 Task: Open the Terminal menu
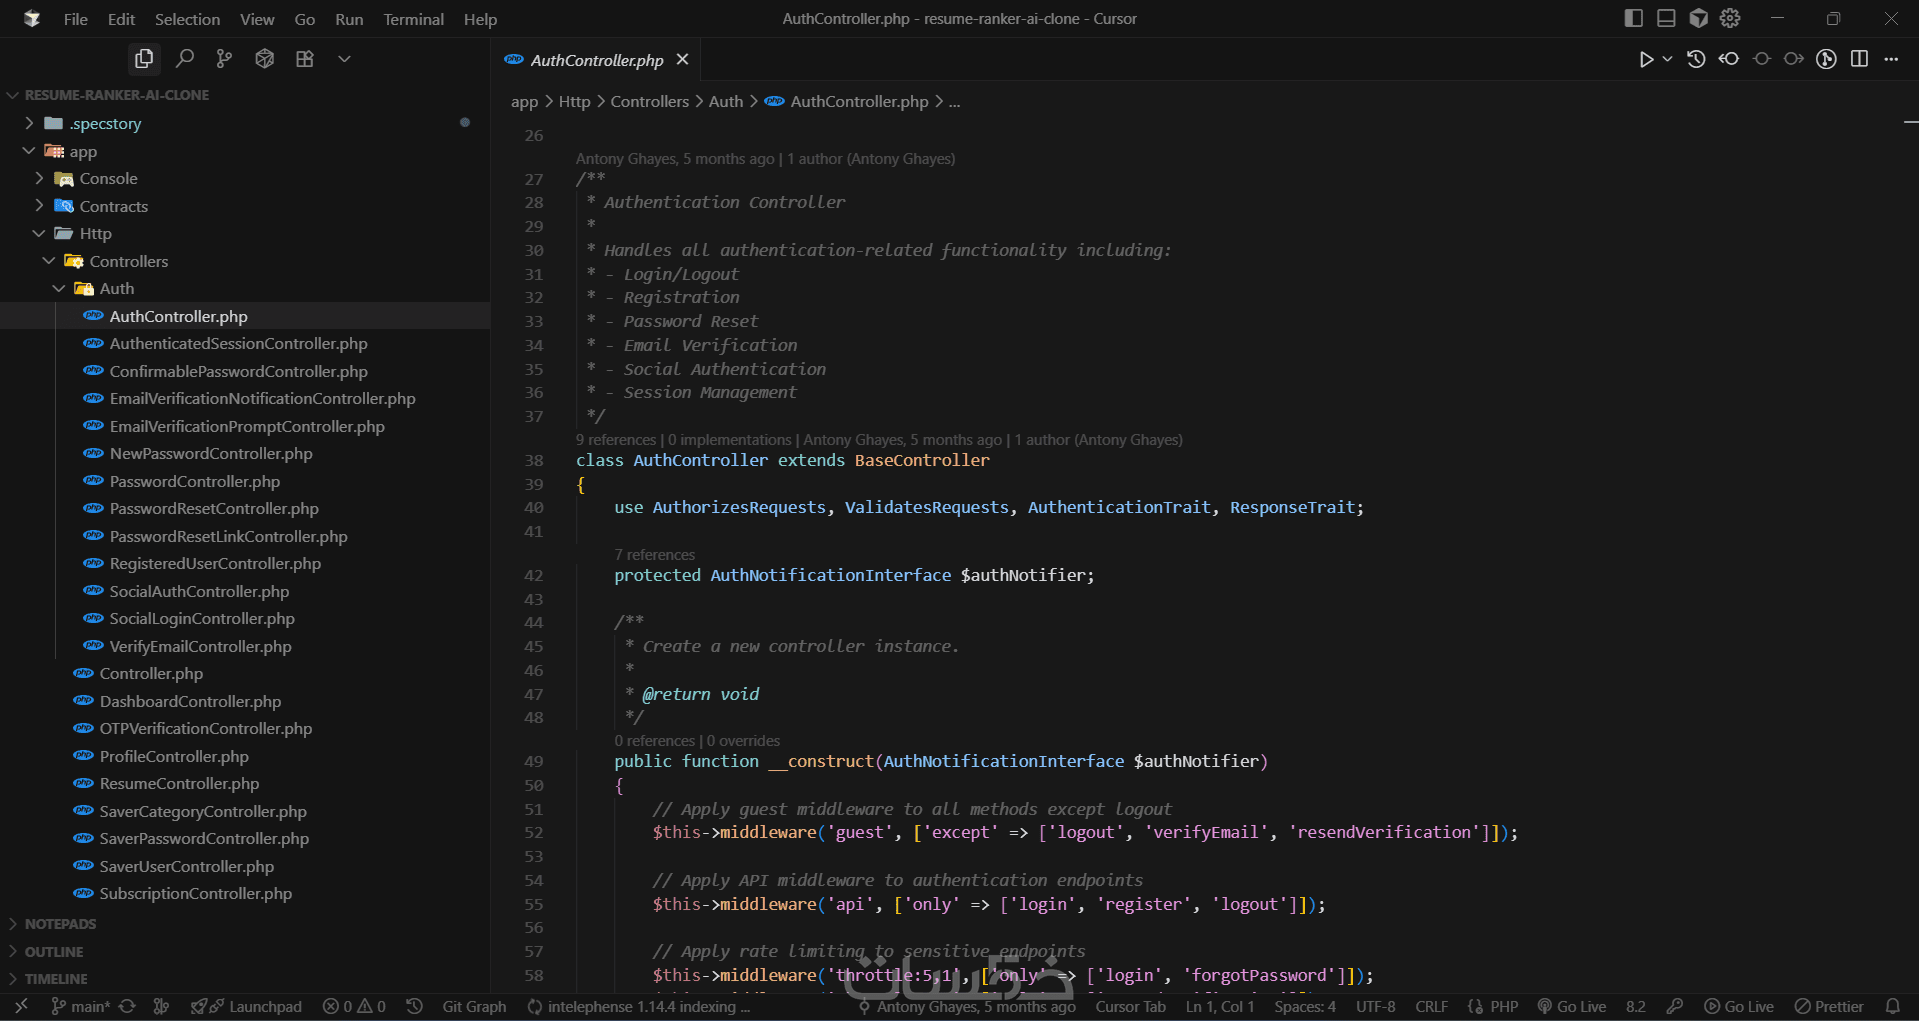[x=413, y=19]
